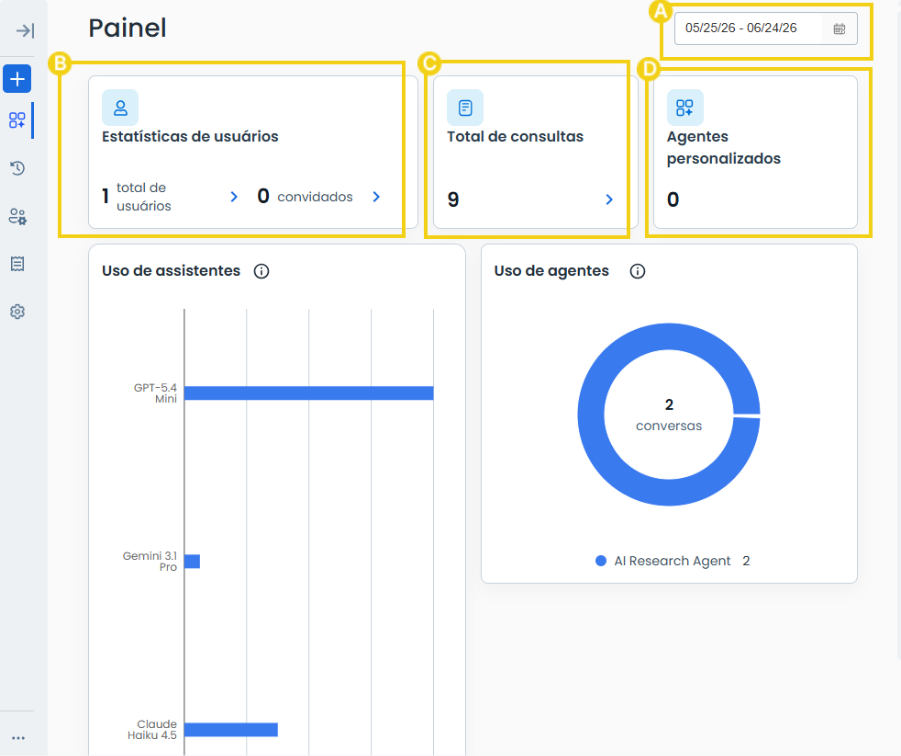Click document icon on Total de consultas card
The image size is (901, 756).
465,107
